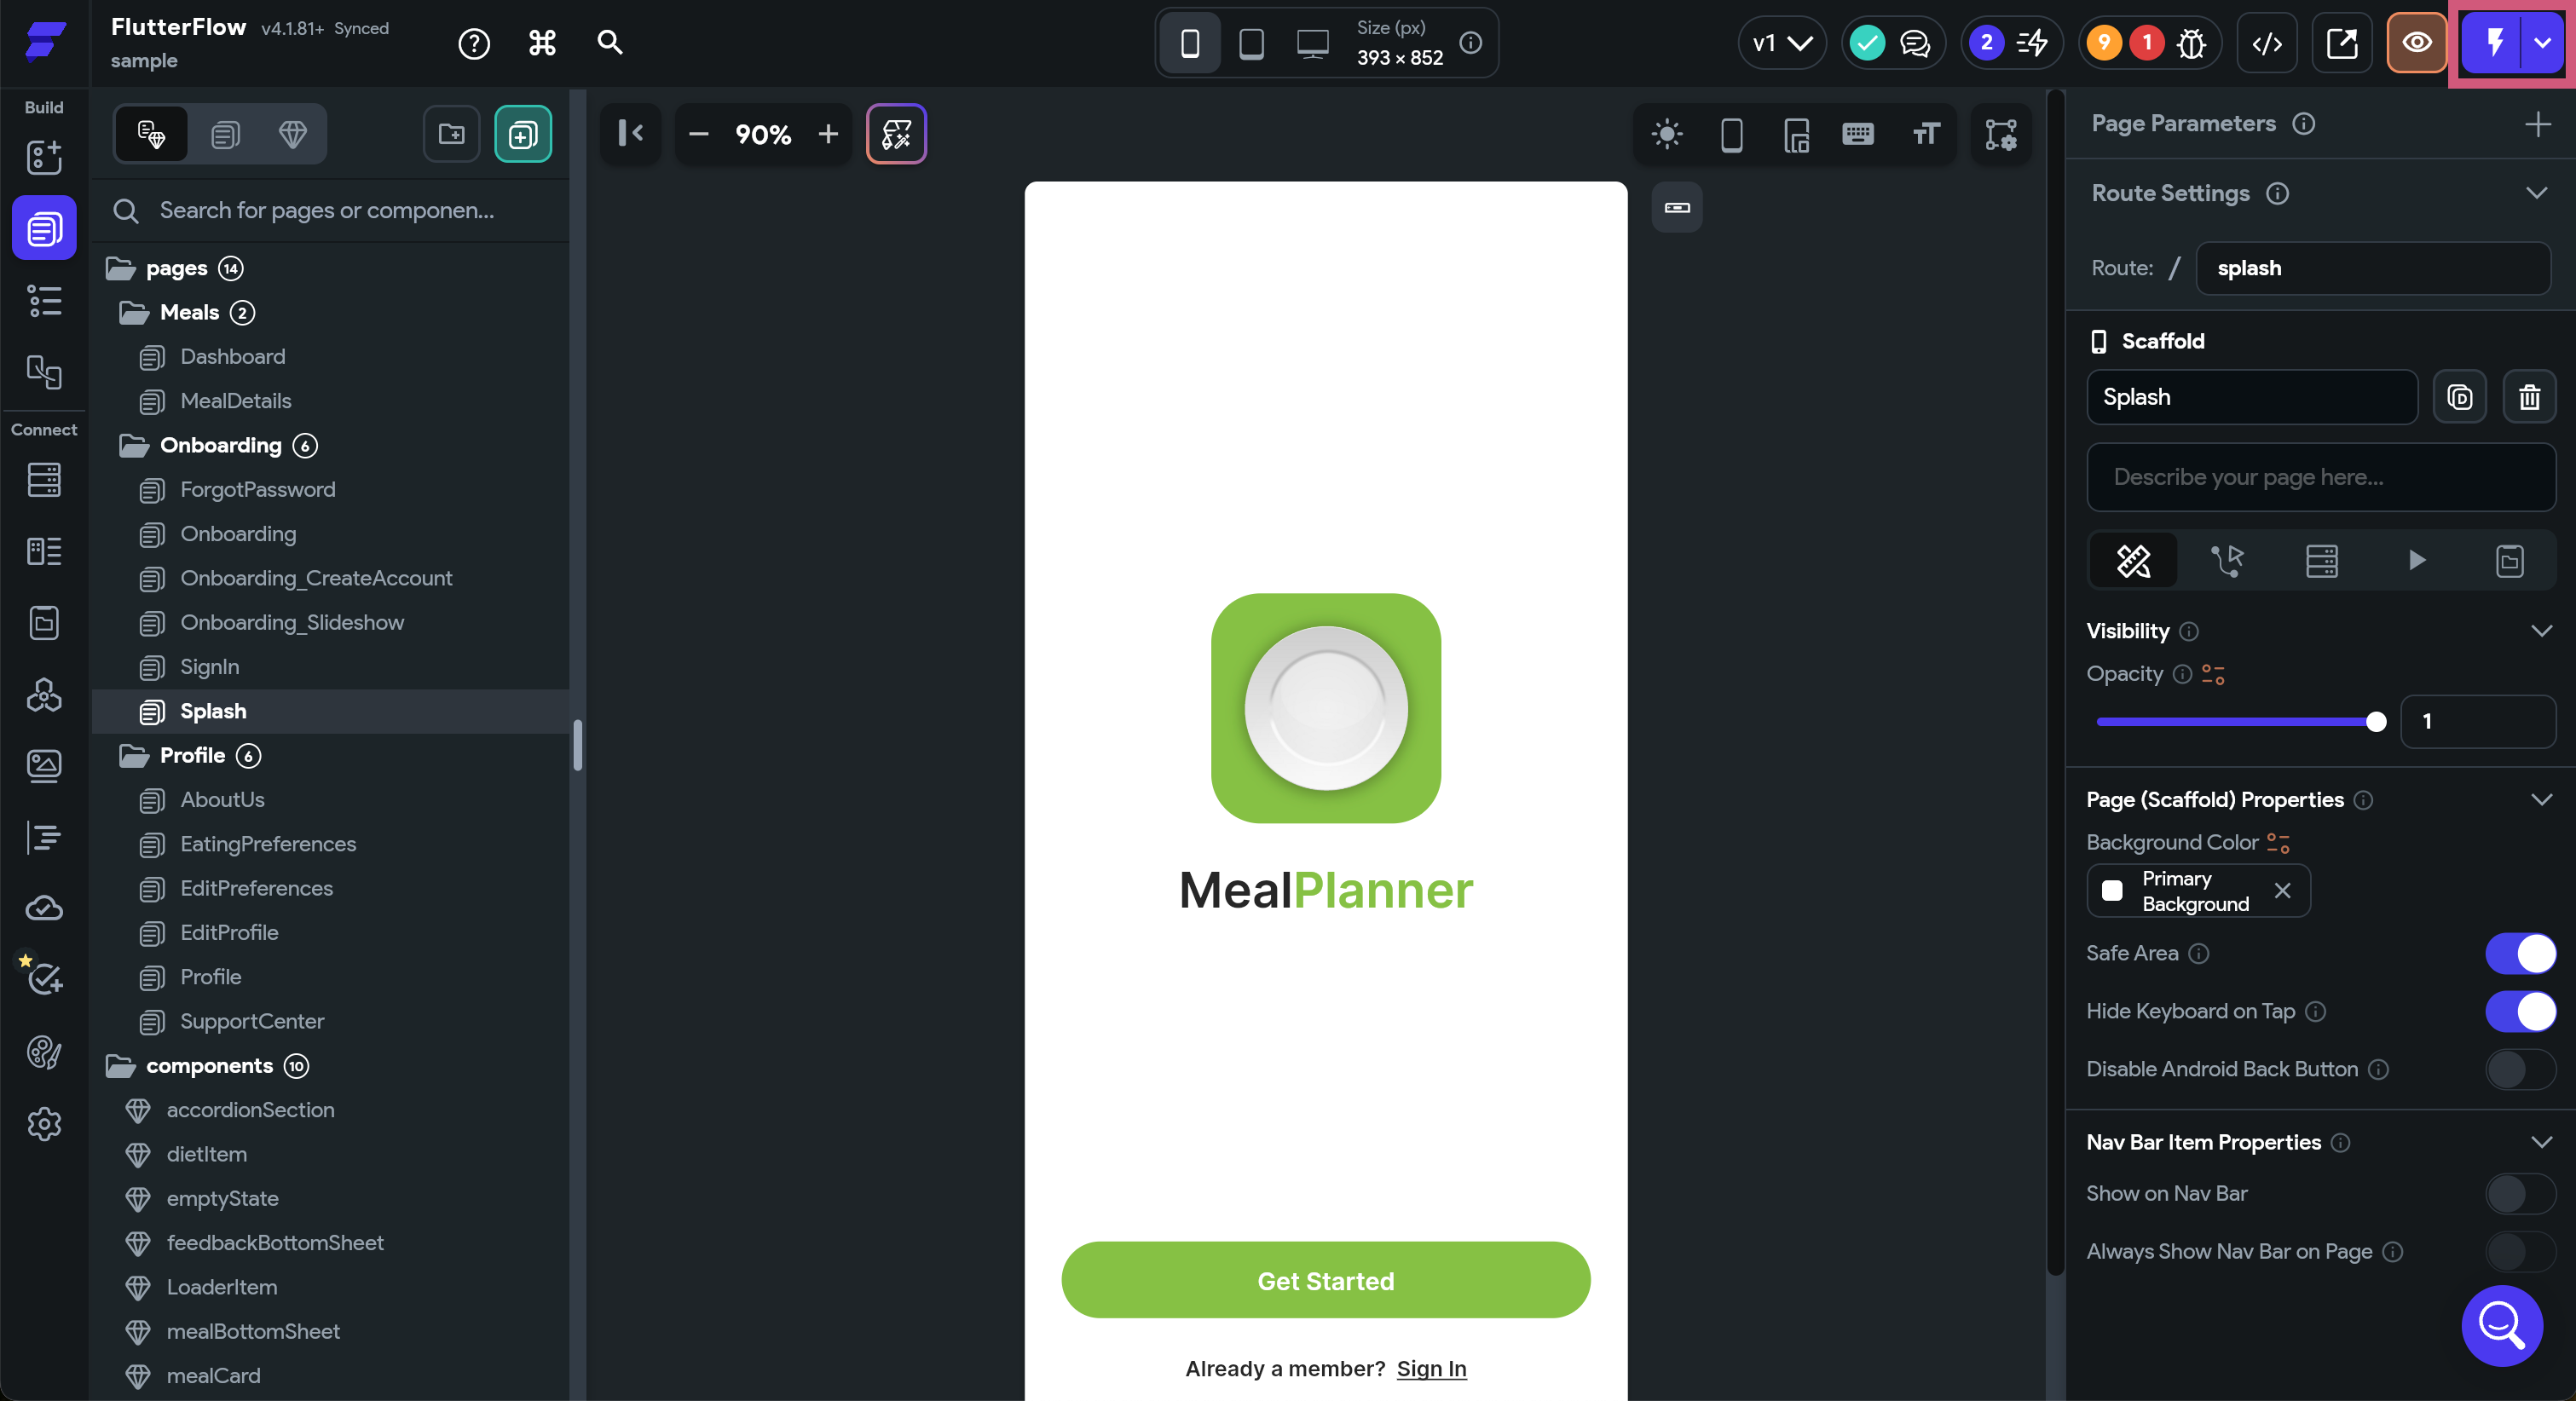Open the Widget Tree icon in sidebar
2576x1401 pixels.
point(44,300)
